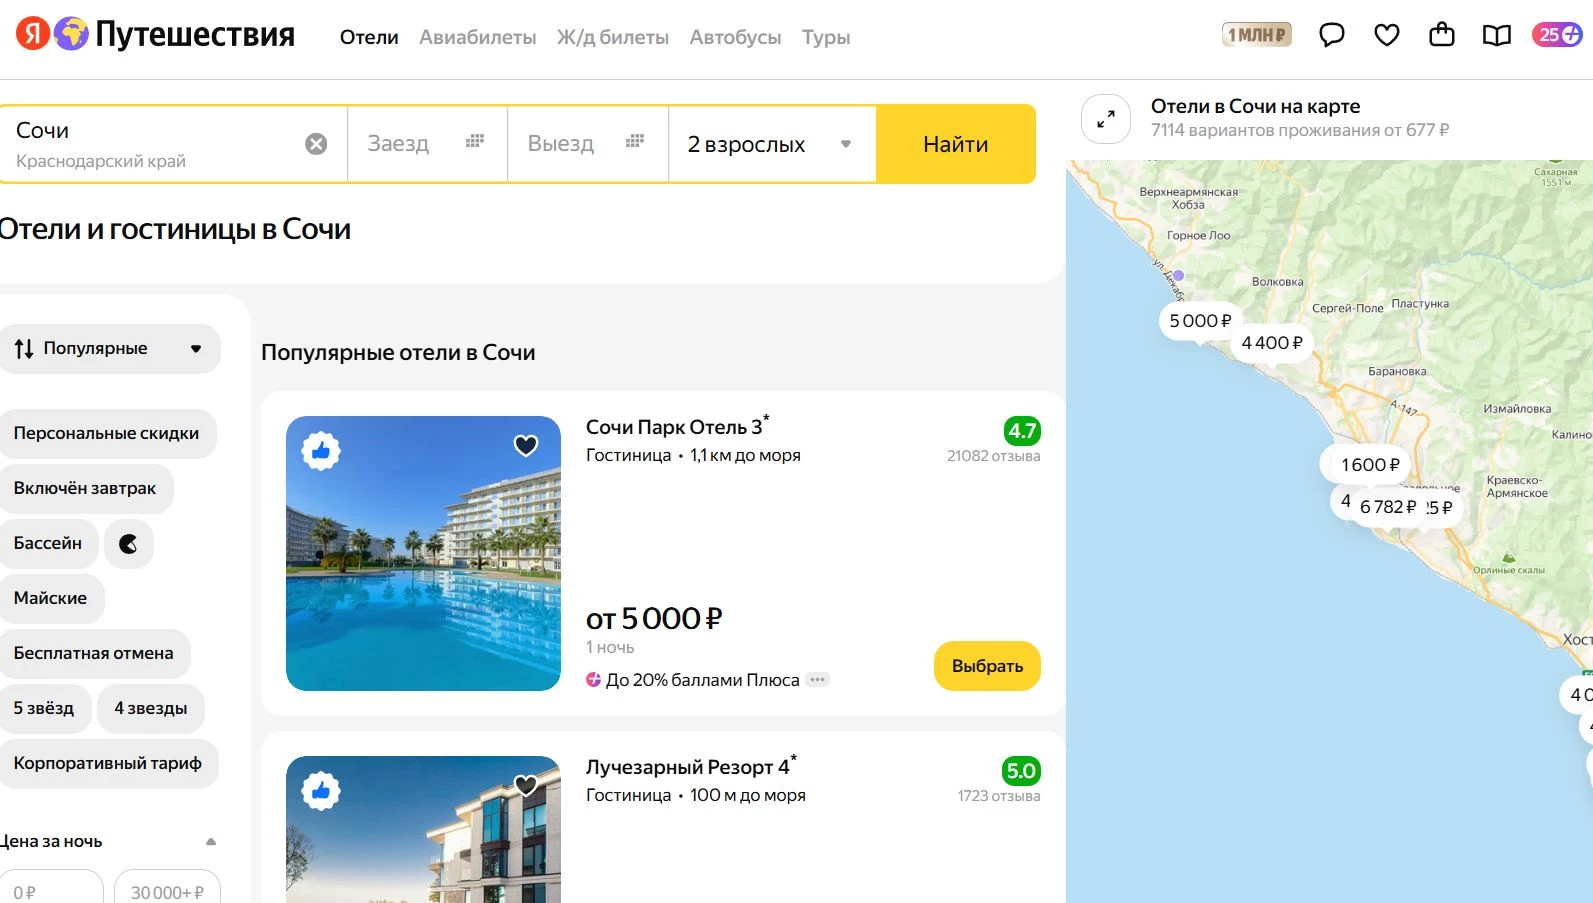Toggle the Бассейн filter chip

48,544
